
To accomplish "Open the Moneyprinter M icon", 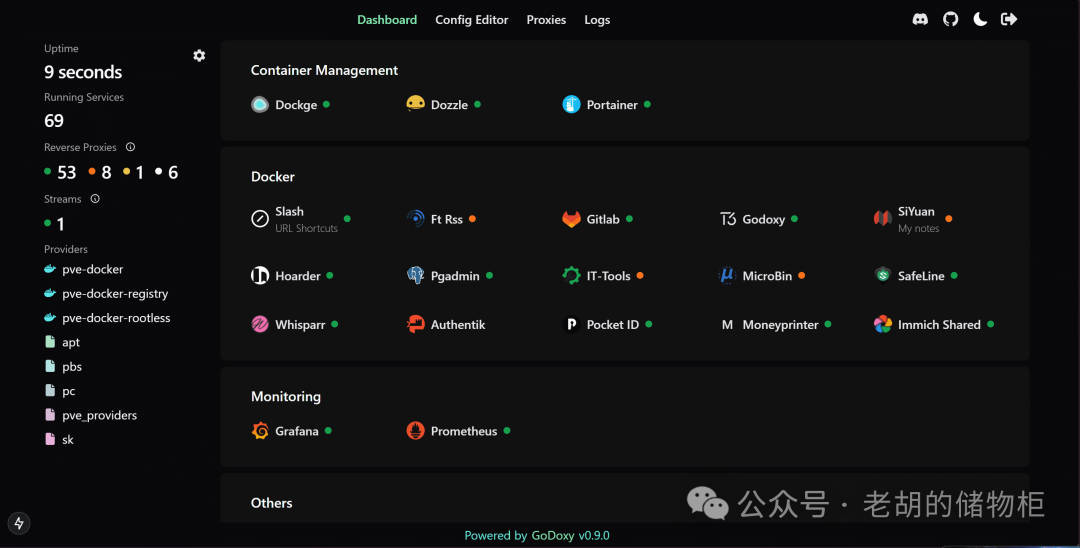I will 727,325.
